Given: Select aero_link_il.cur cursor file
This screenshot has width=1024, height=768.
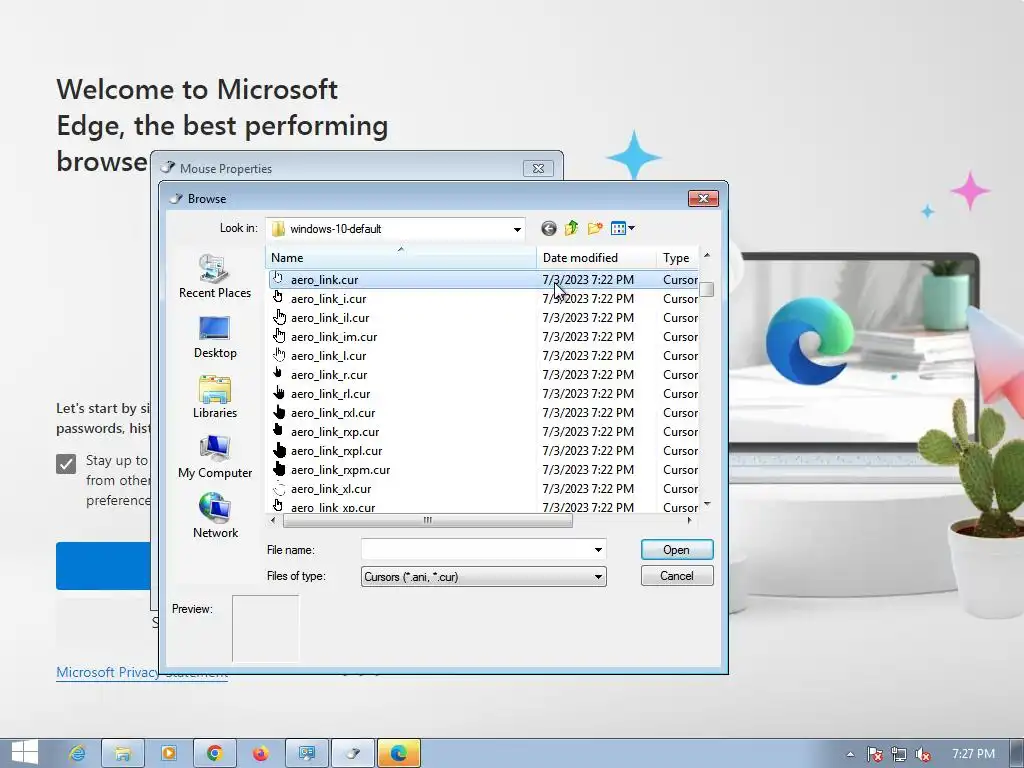Looking at the screenshot, I should tap(330, 317).
